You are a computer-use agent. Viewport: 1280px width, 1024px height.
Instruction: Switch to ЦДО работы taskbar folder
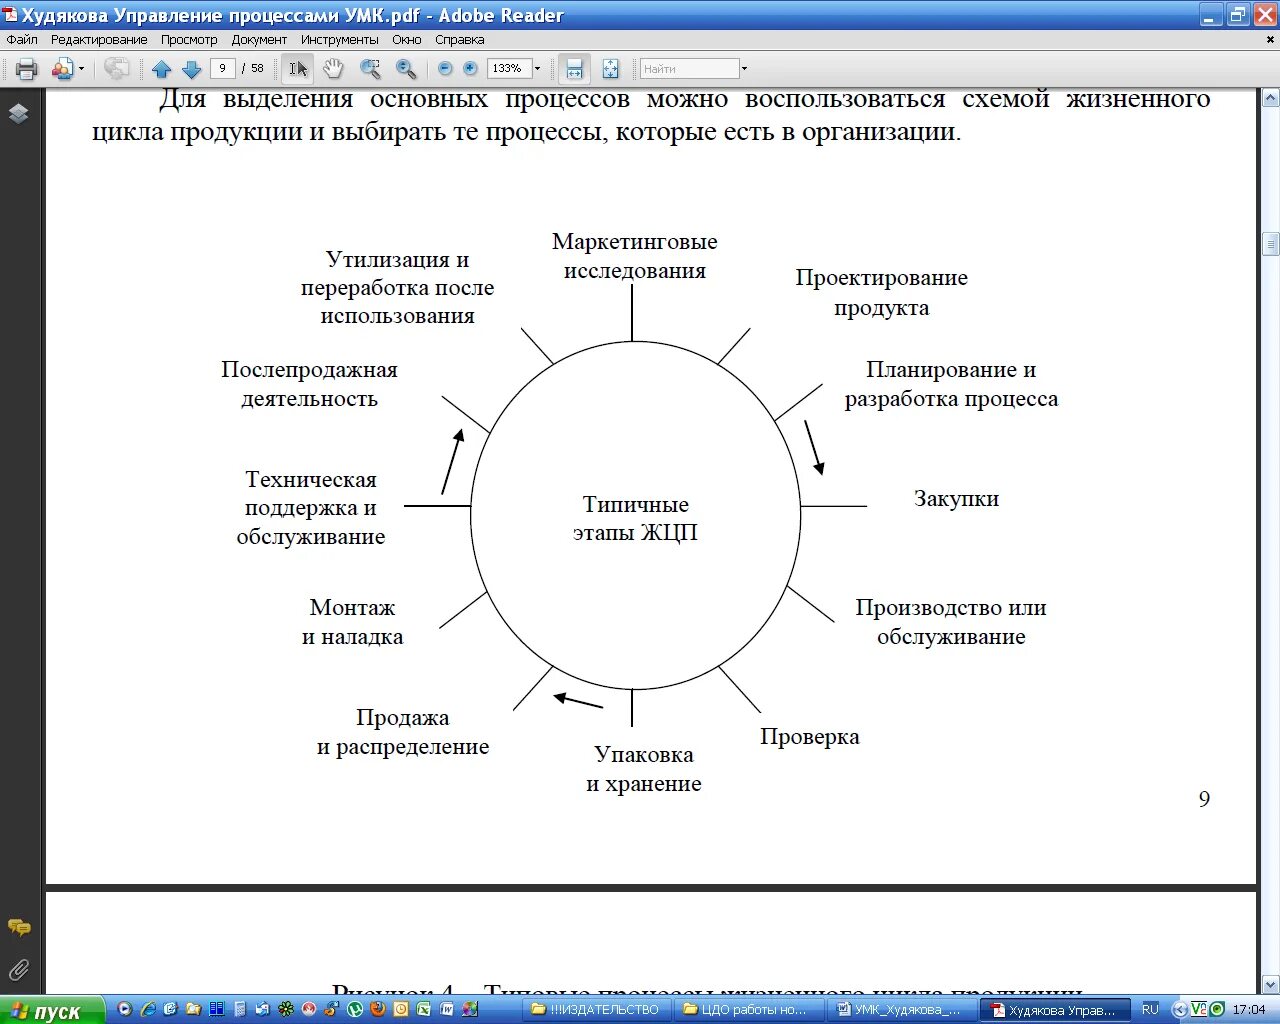point(748,1010)
